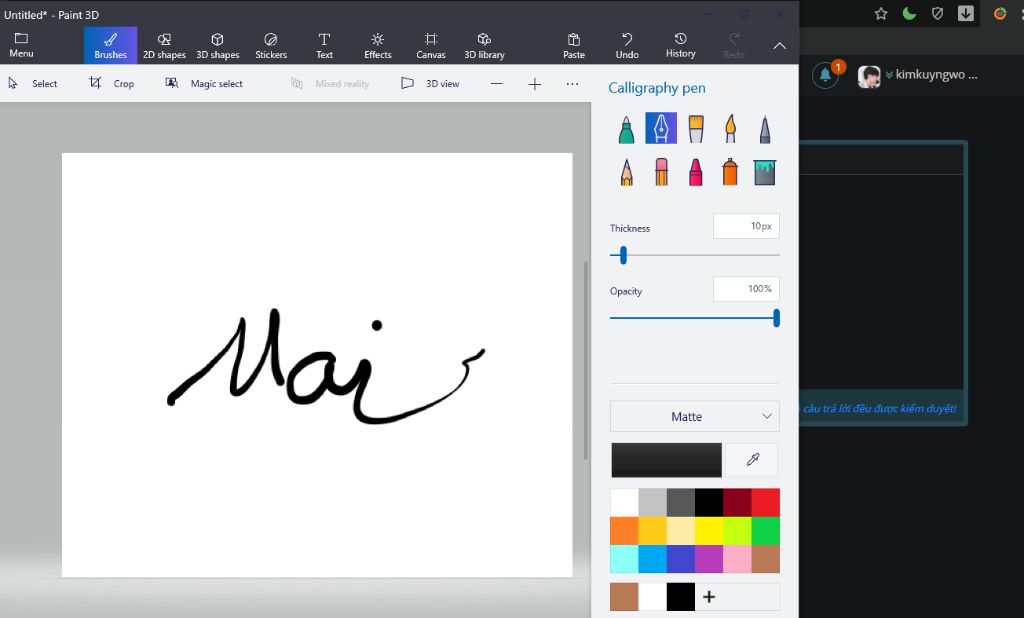Switch to the Brushes tab

pyautogui.click(x=110, y=45)
